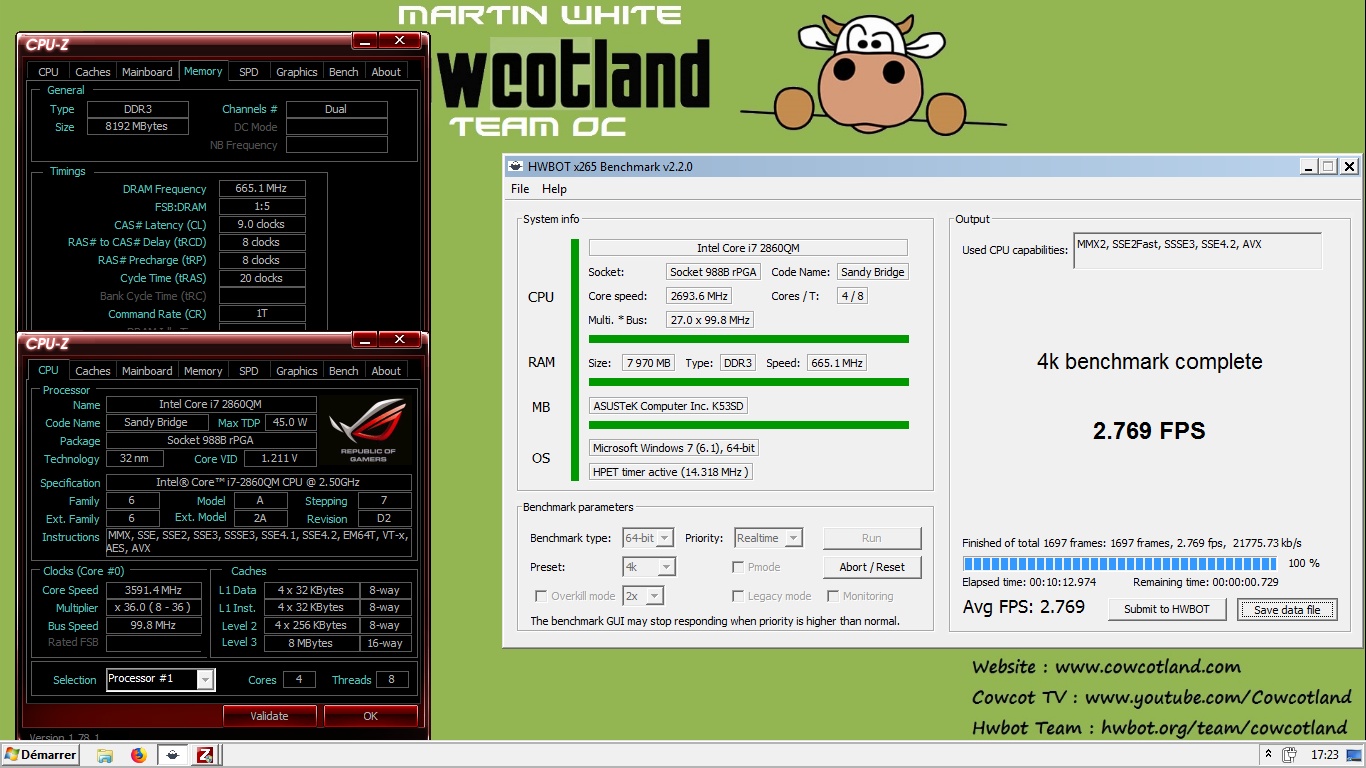Click the Abort / Reset button
This screenshot has height=768, width=1366.
coord(872,567)
